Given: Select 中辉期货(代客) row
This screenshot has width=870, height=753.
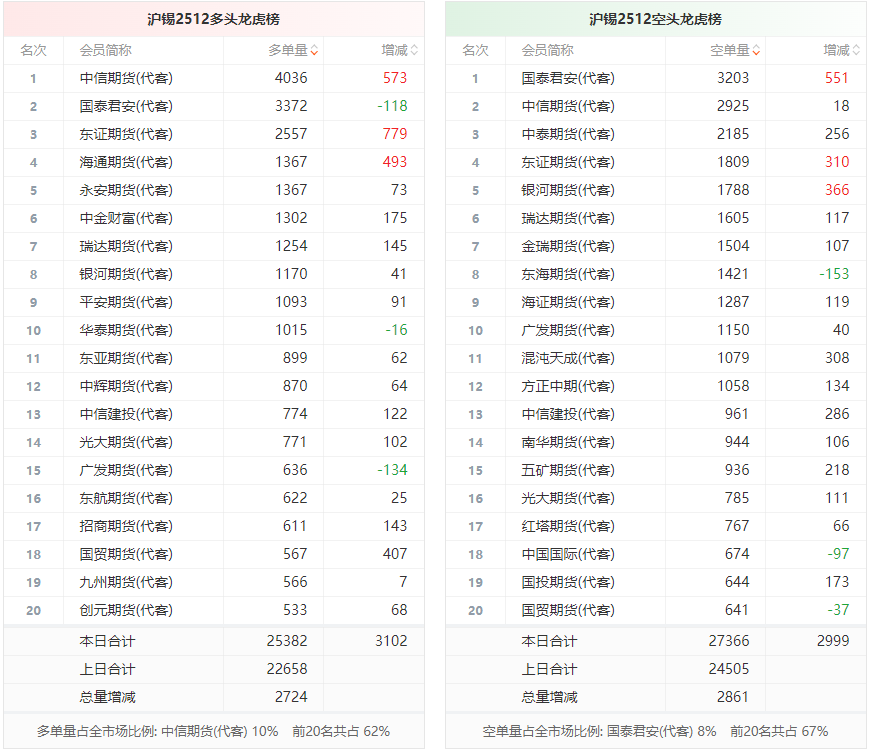Looking at the screenshot, I should tap(214, 386).
